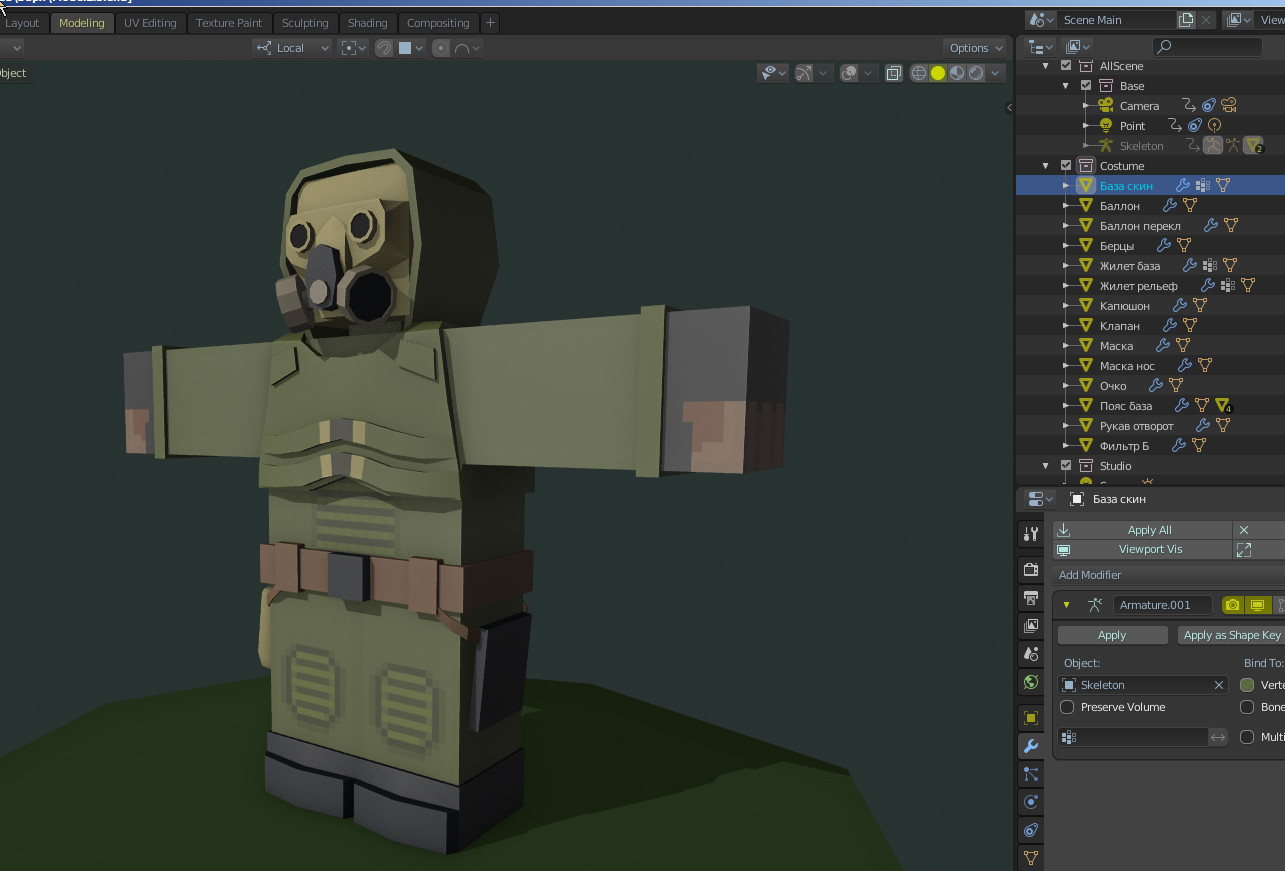Collapse the Costume collection
1285x871 pixels.
pyautogui.click(x=1046, y=166)
